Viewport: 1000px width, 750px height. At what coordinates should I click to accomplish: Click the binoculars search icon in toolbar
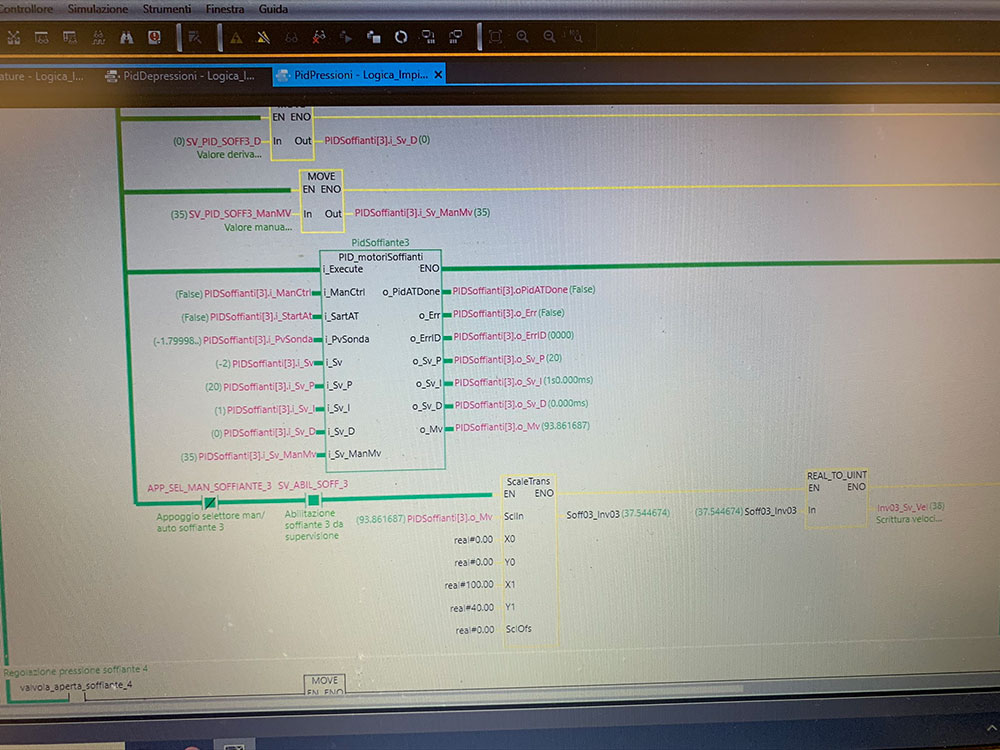coord(127,38)
